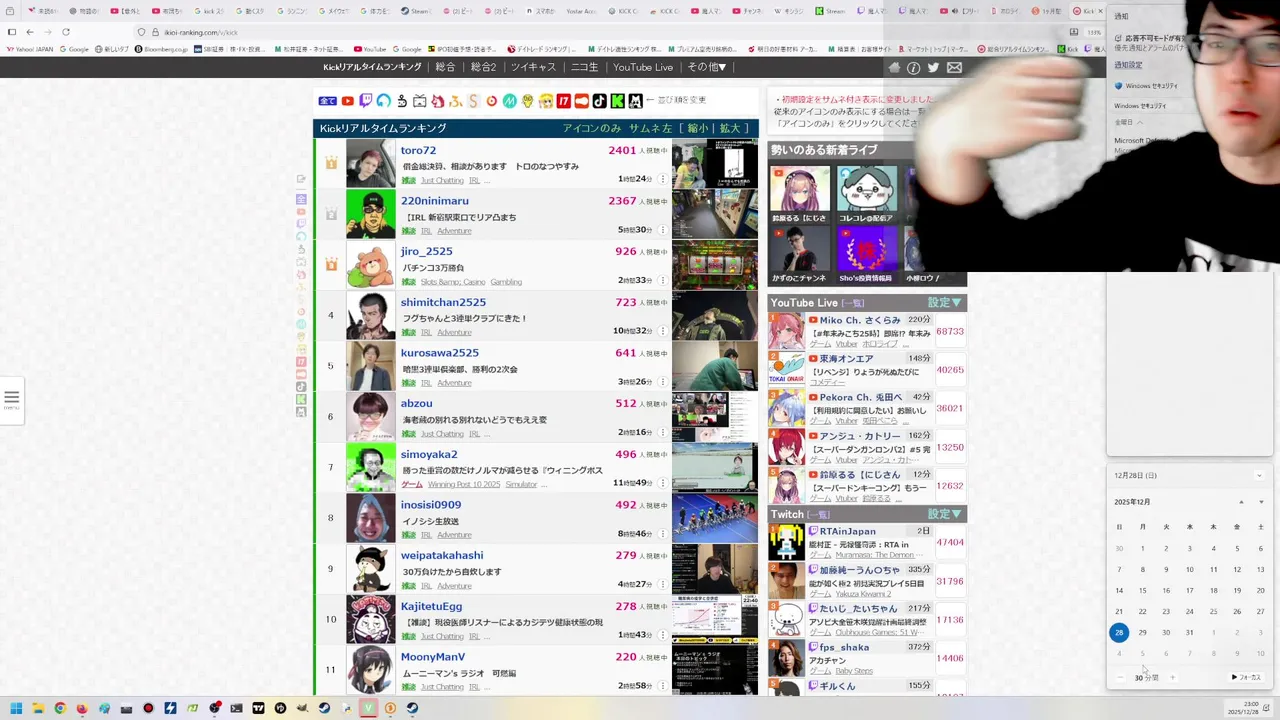Open the Windows Start button
This screenshot has height=720, width=1280.
coord(16,708)
